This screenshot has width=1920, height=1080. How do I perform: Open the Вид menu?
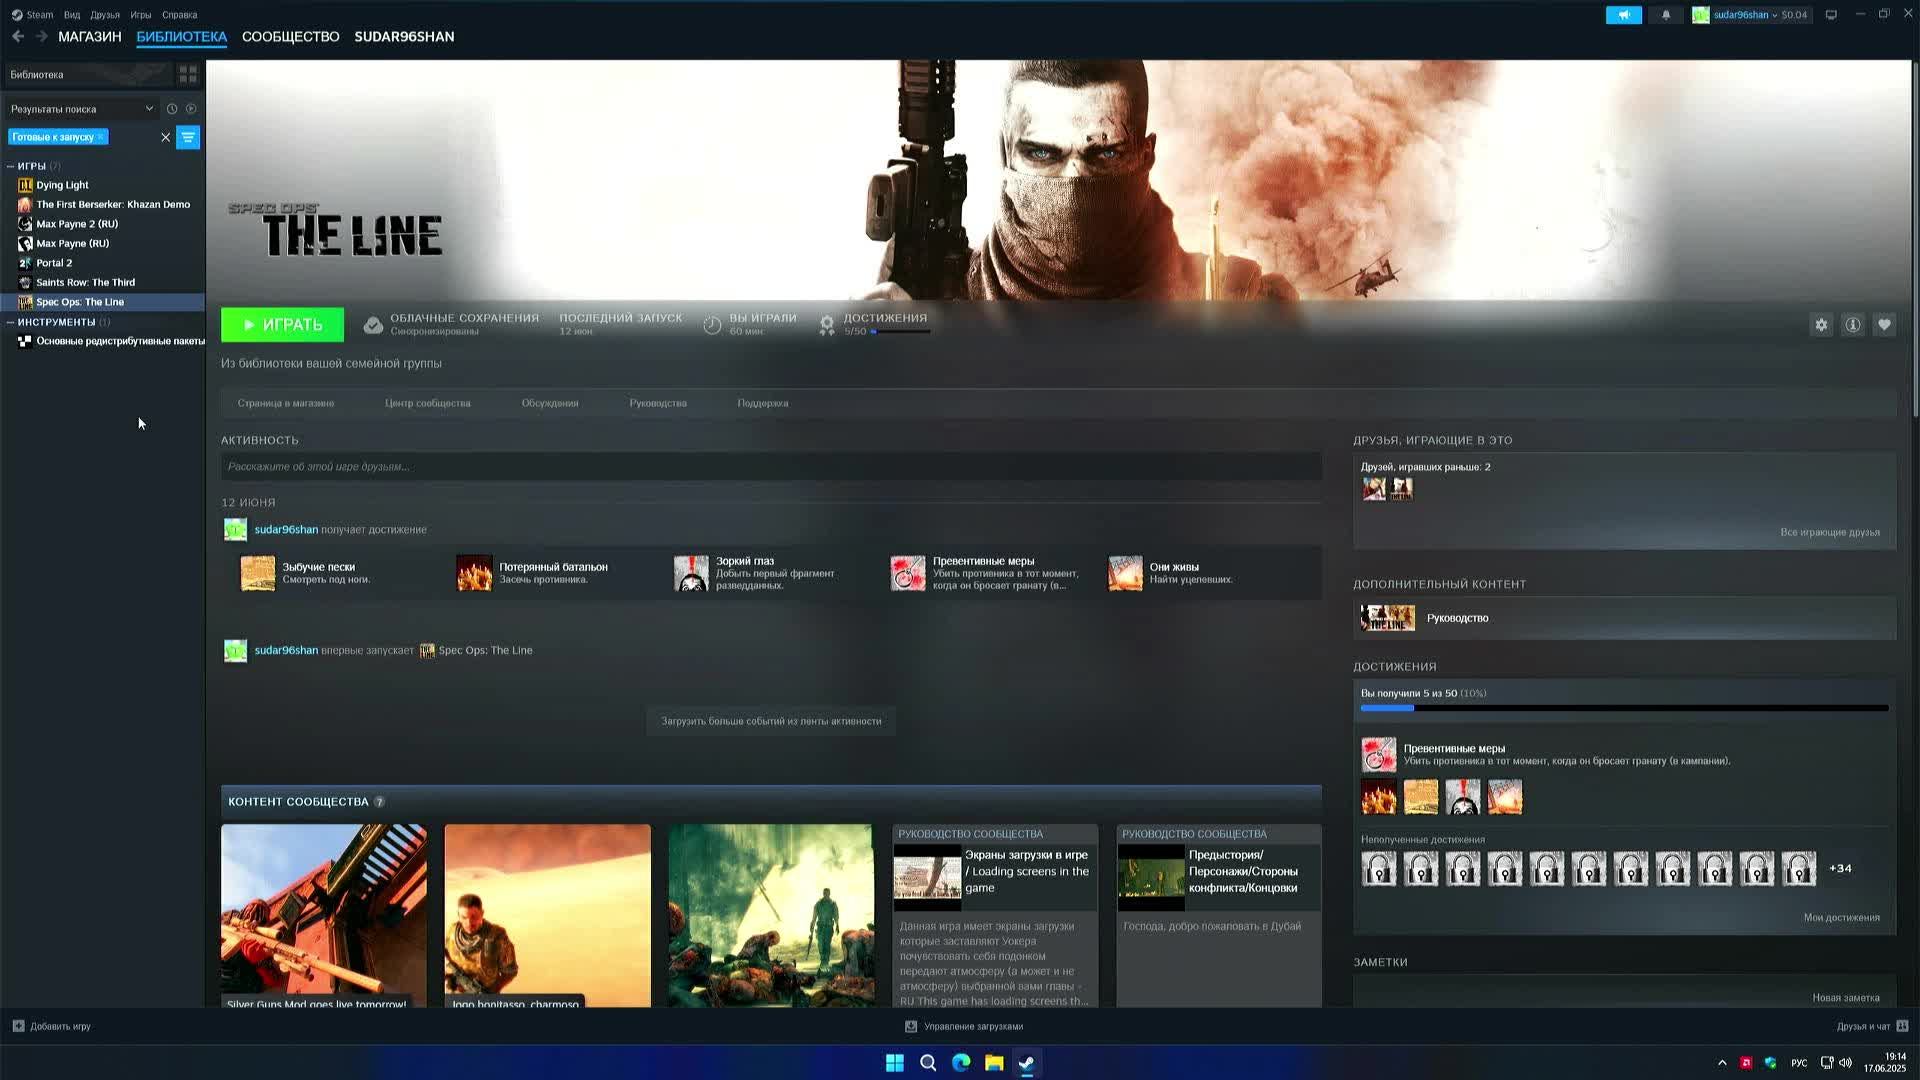[72, 15]
